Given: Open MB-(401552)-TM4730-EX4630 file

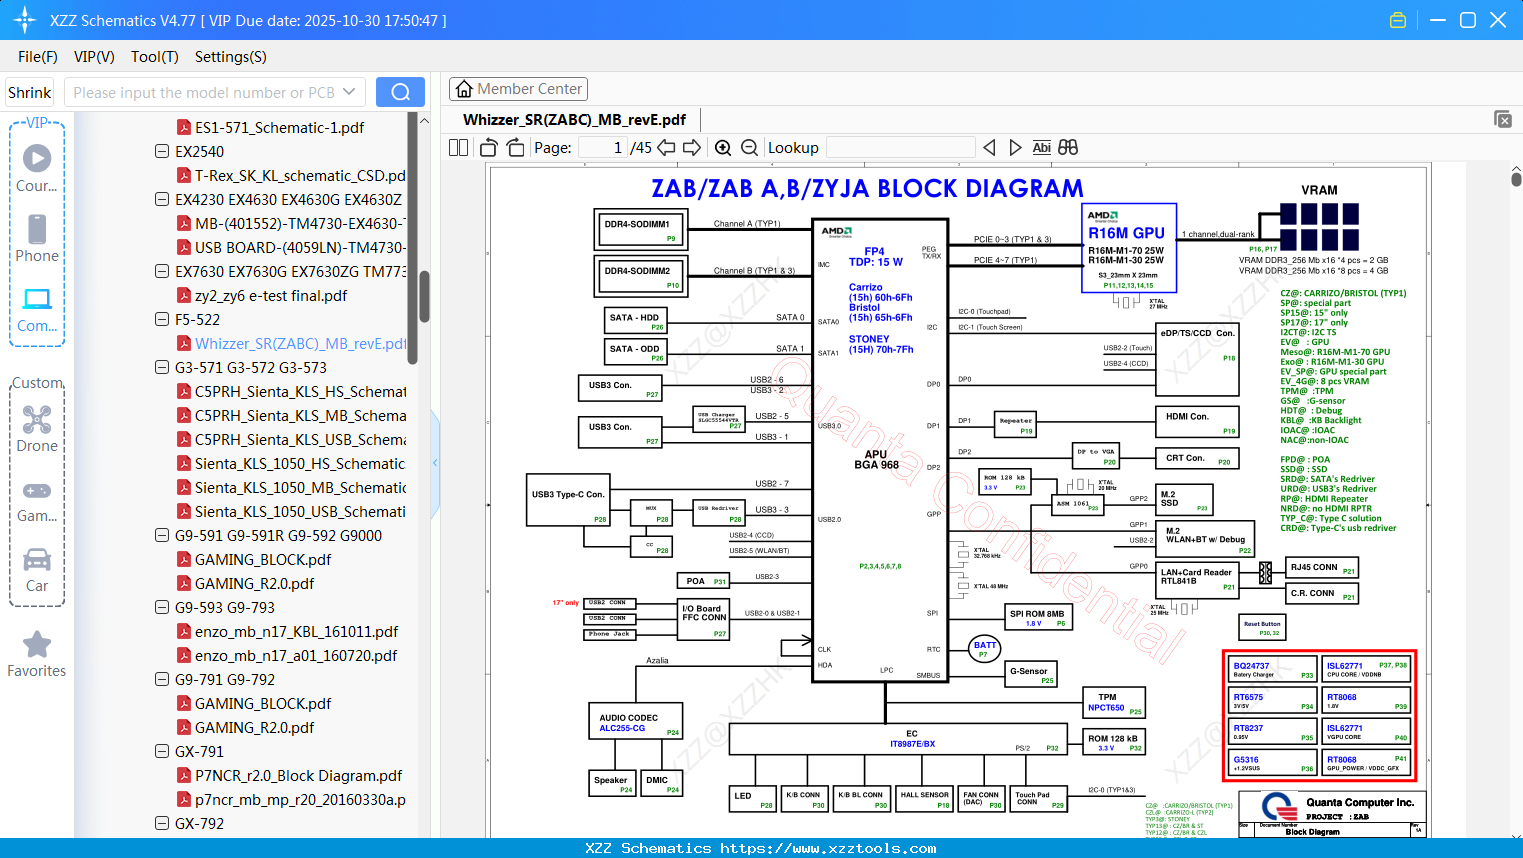Looking at the screenshot, I should [x=300, y=223].
